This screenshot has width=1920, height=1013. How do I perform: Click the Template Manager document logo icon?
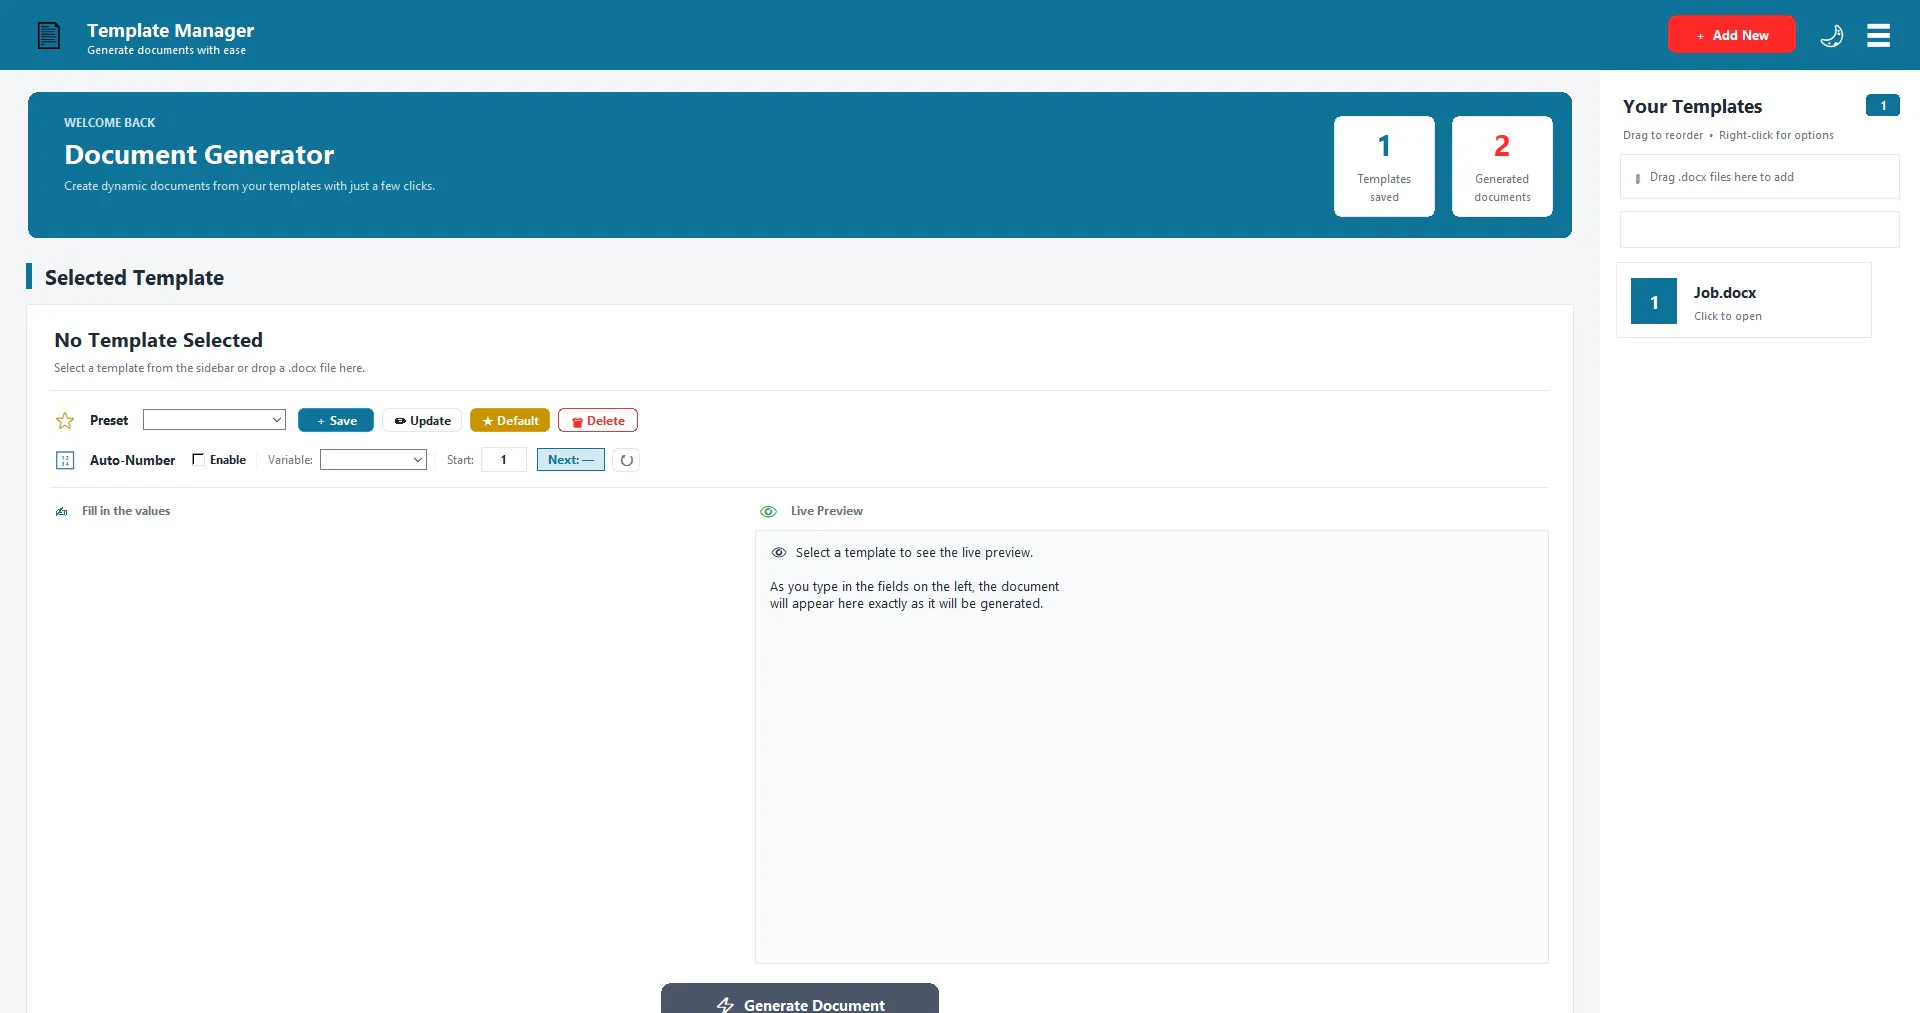point(49,36)
